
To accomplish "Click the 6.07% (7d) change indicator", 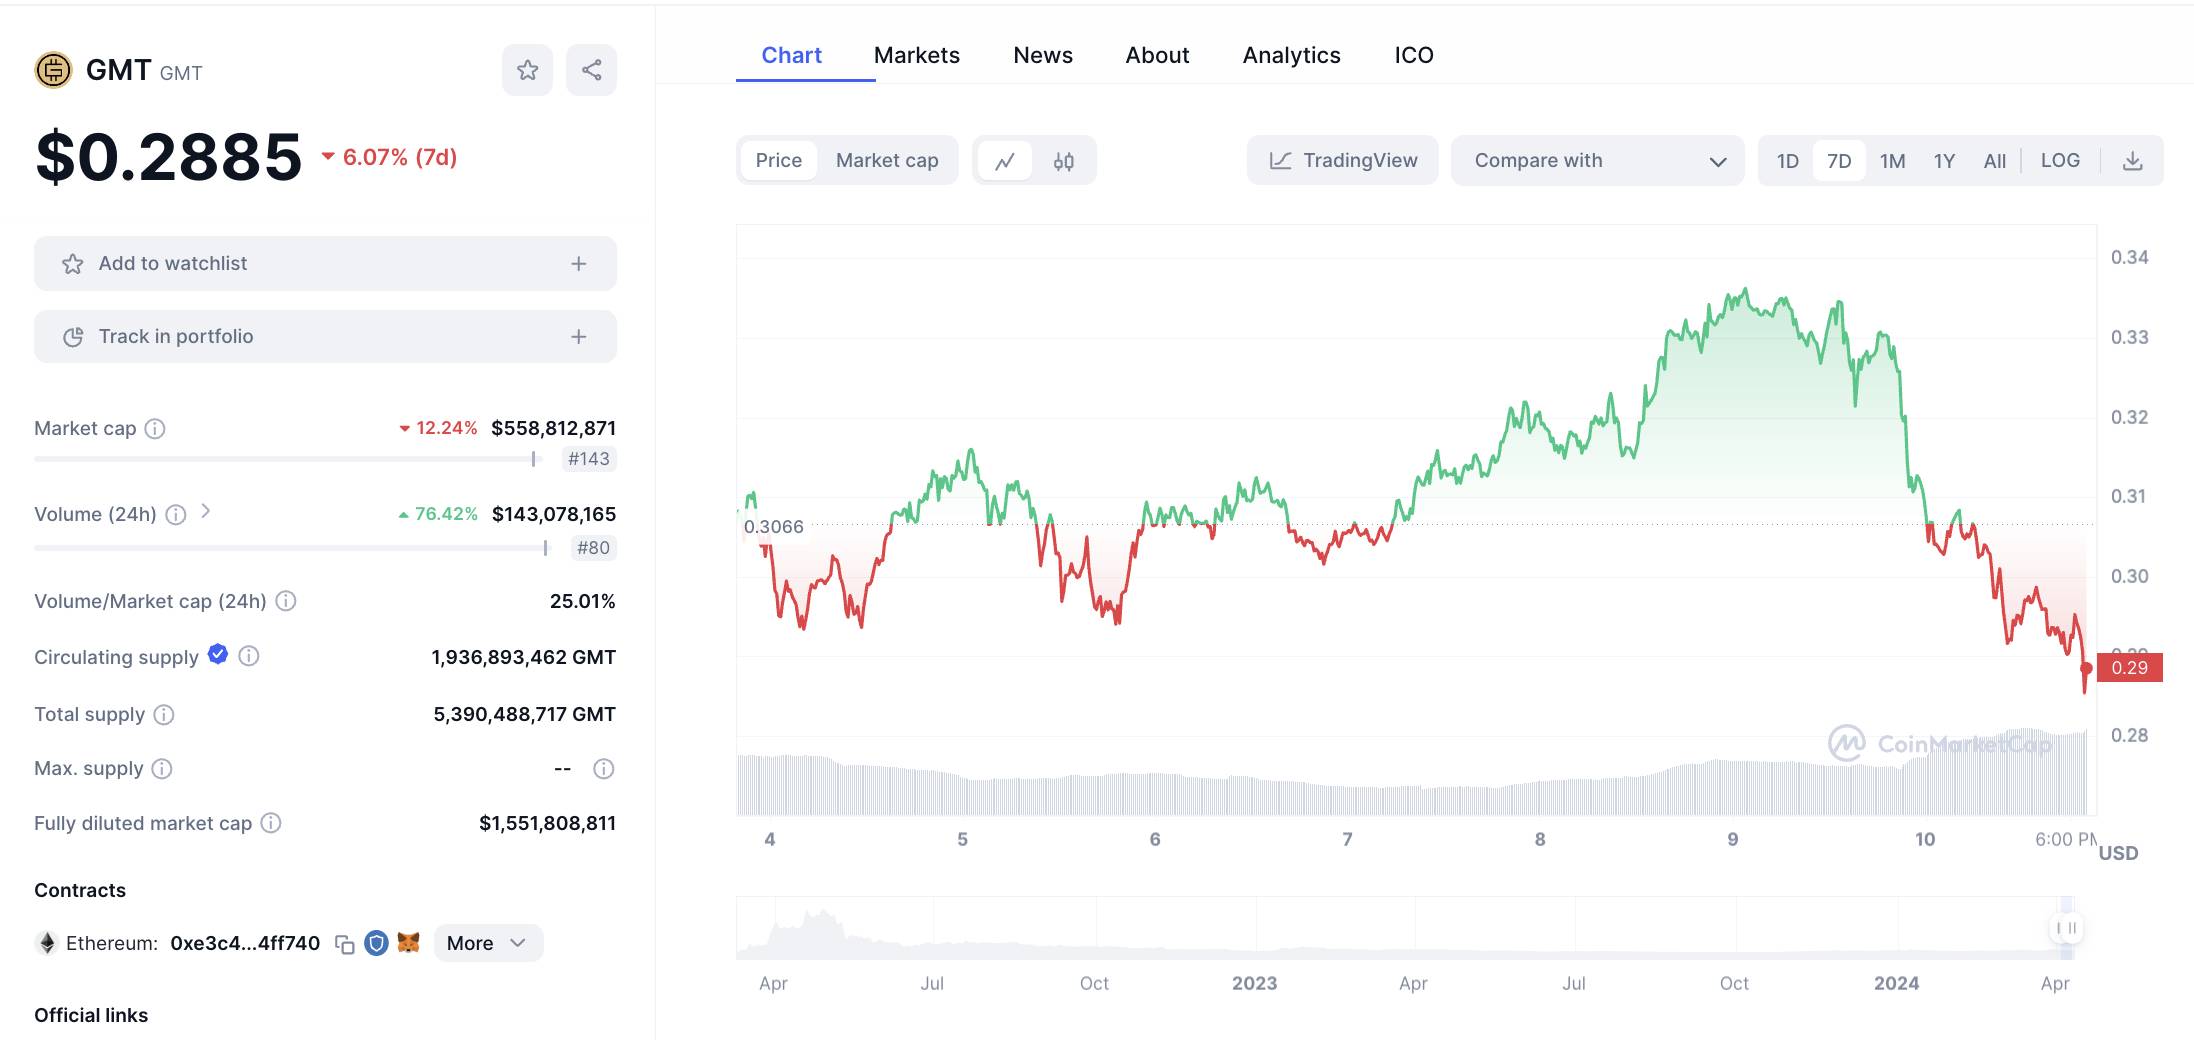I will [x=389, y=157].
